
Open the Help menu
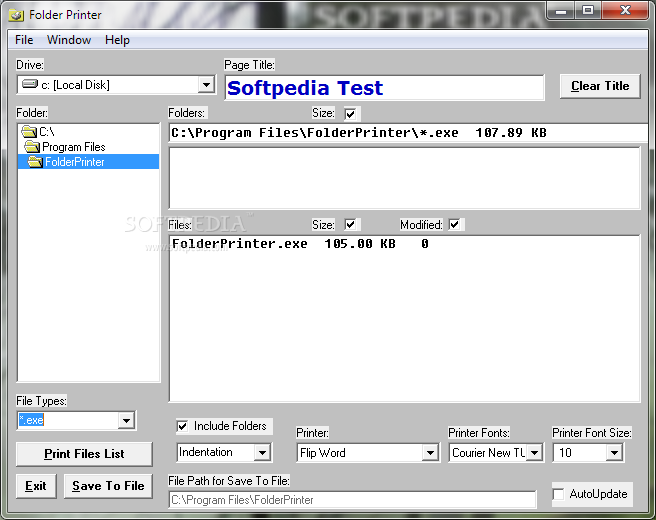point(117,40)
